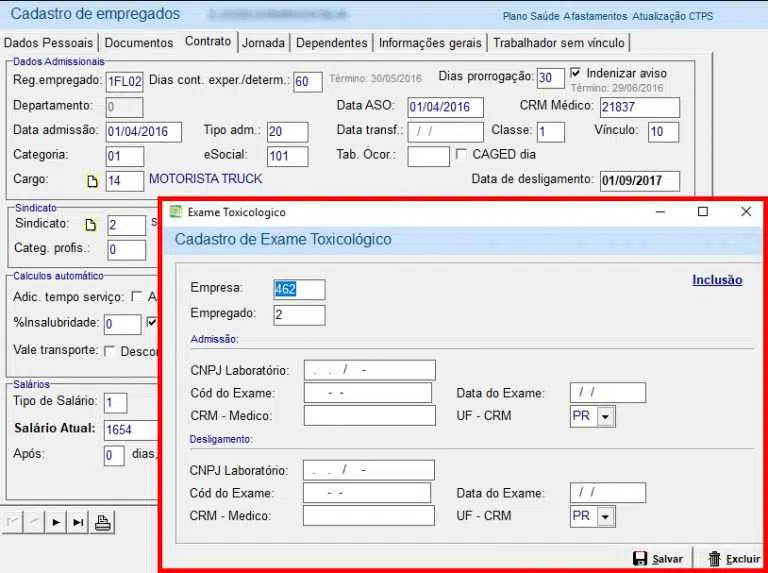This screenshot has width=768, height=573.
Task: Uncheck the Indenizar aviso checkbox
Action: click(576, 74)
